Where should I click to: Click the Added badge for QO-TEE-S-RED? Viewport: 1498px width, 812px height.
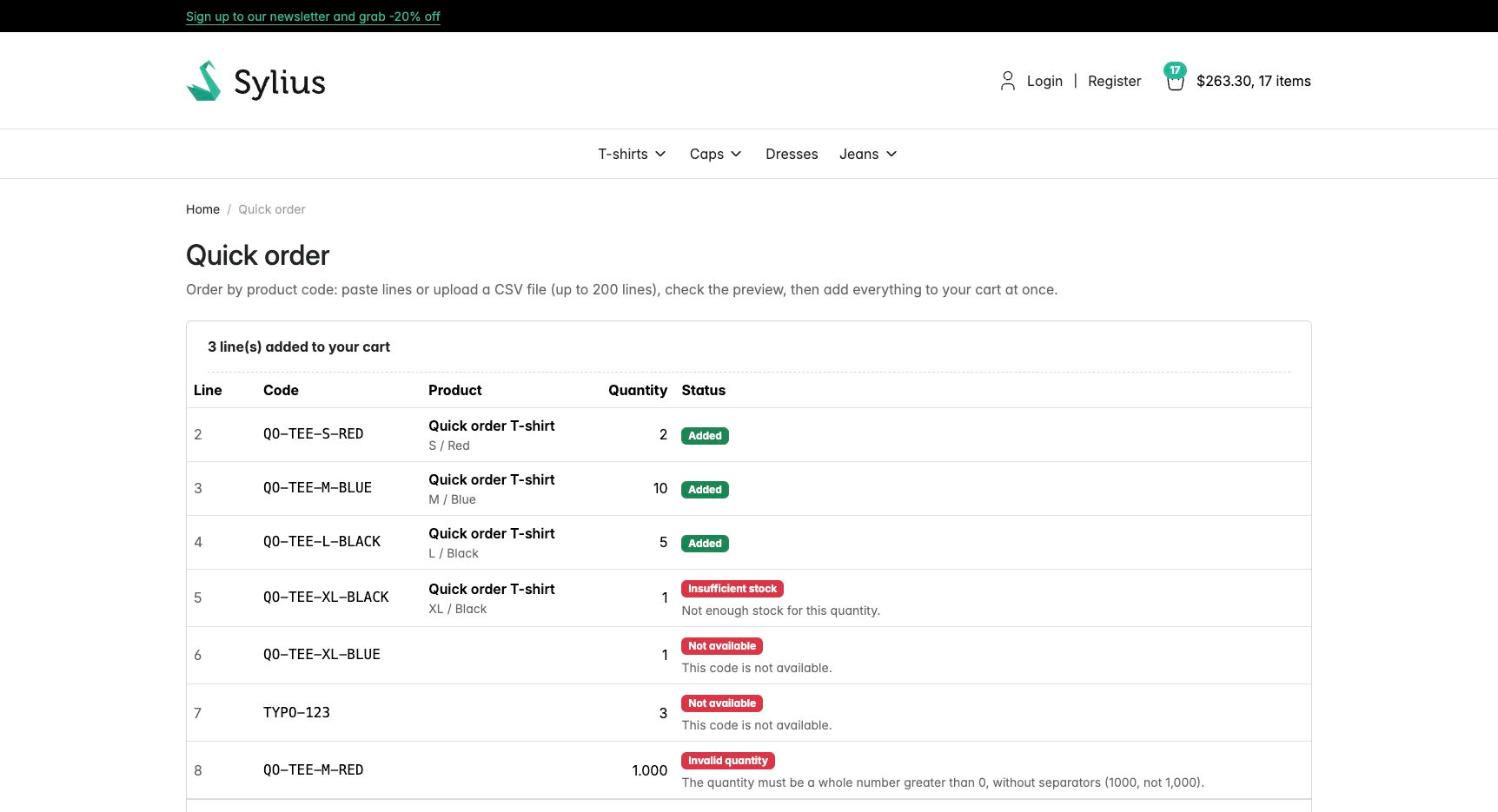click(x=705, y=436)
